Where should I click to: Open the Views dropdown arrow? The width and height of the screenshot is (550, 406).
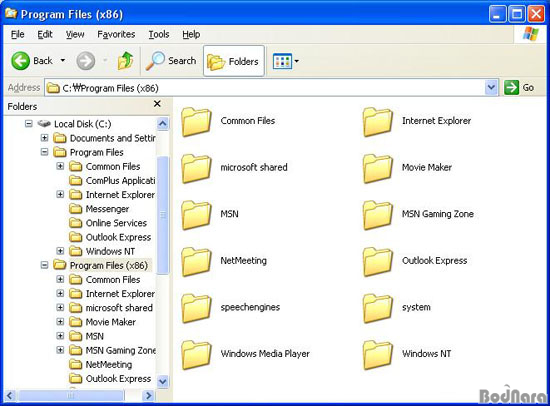[x=296, y=61]
